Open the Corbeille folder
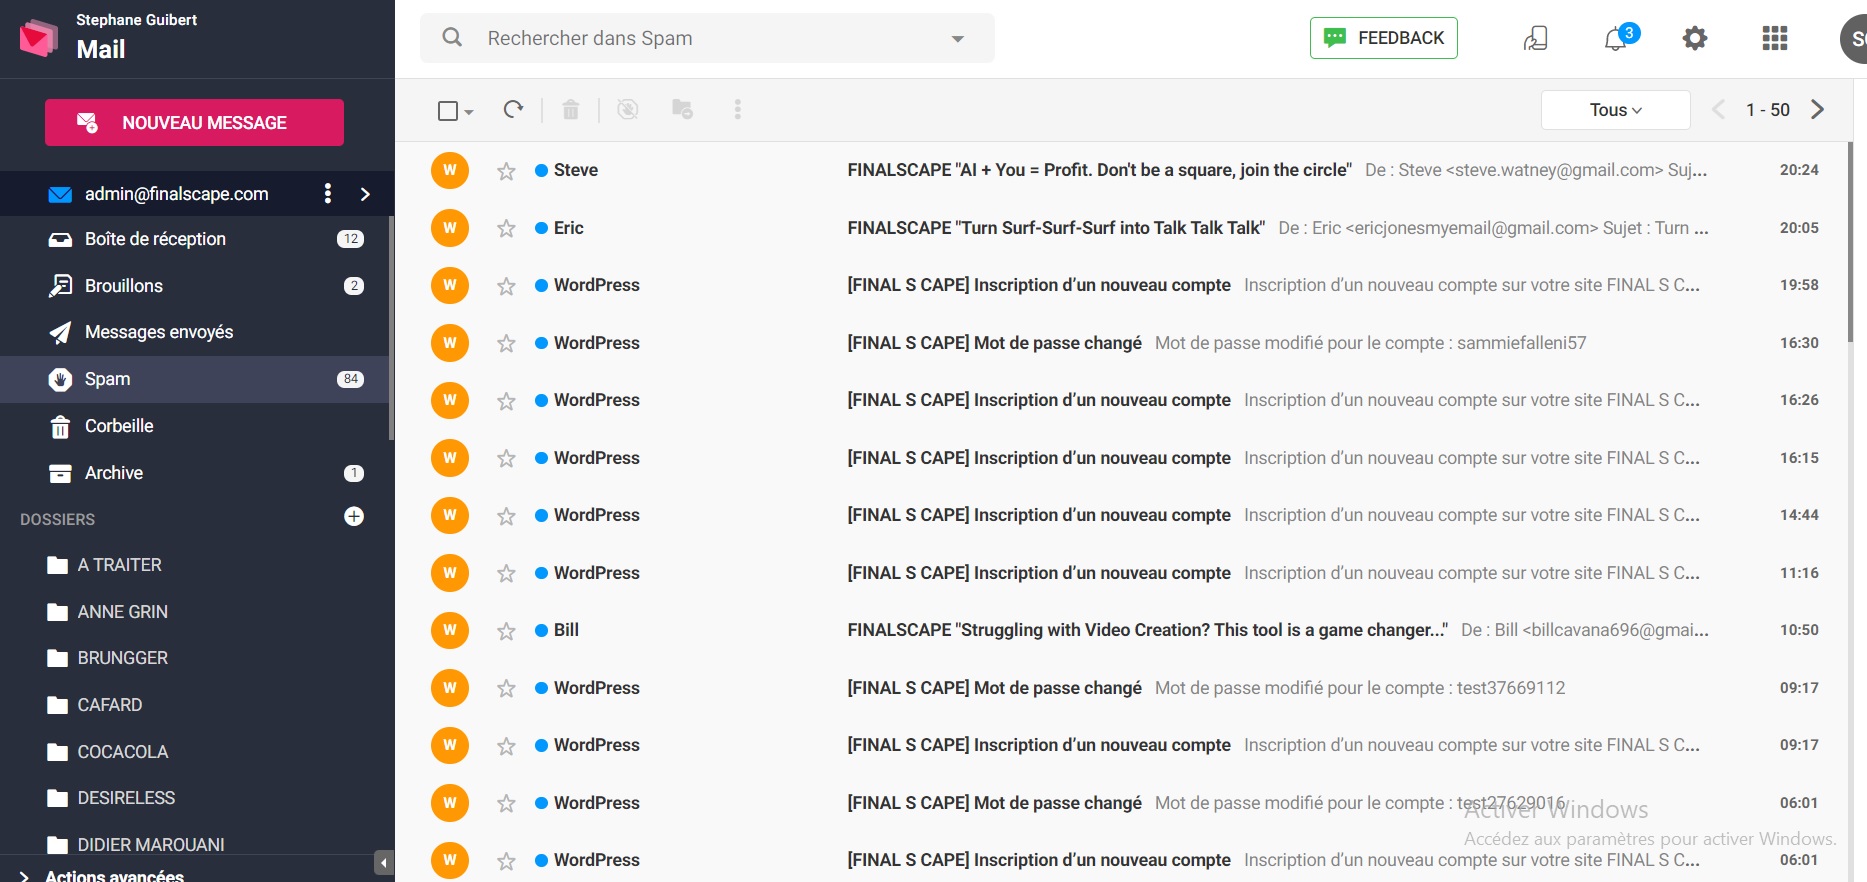Image resolution: width=1867 pixels, height=882 pixels. 195,426
